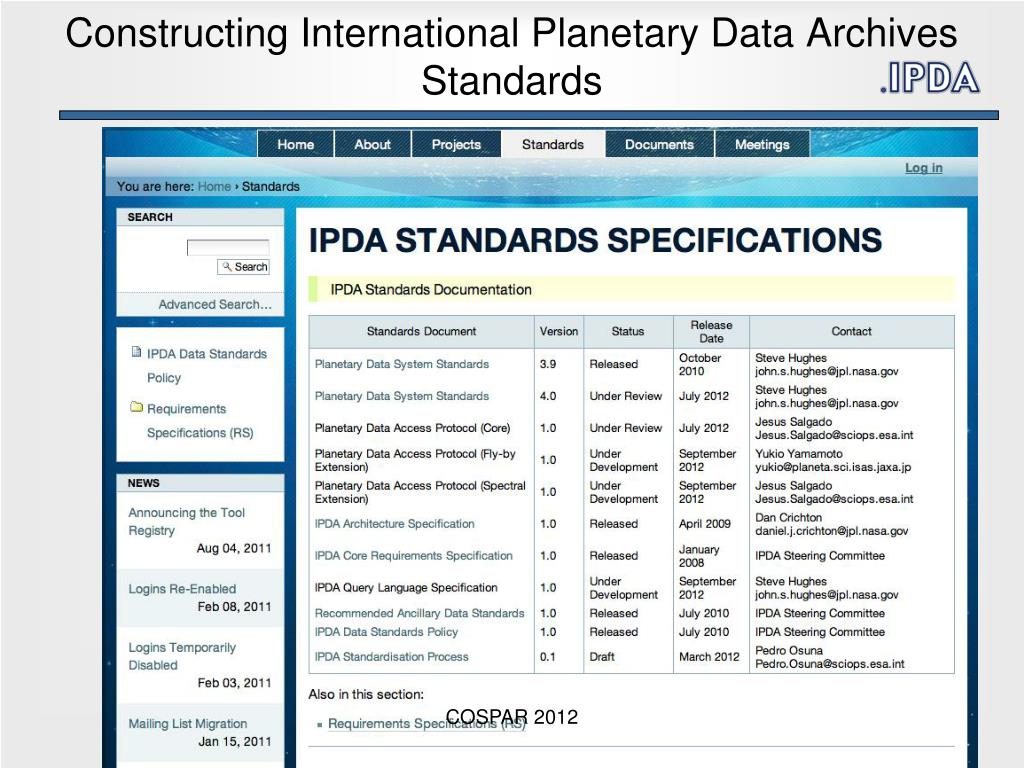Open IPDA Core Requirements Specification link
1024x768 pixels.
pos(413,556)
